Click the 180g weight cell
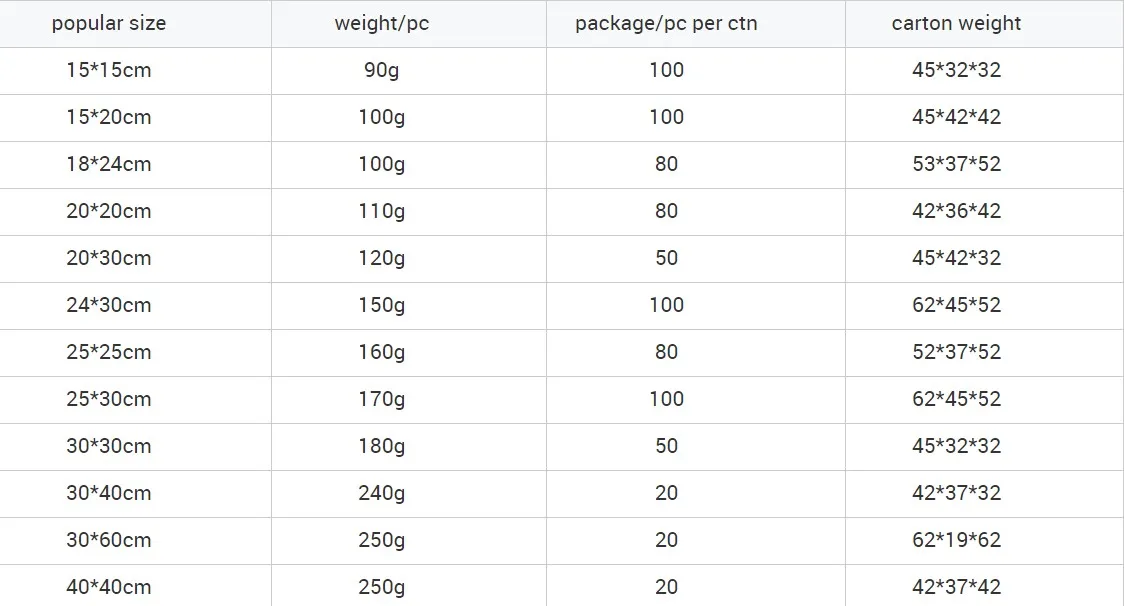Viewport: 1124px width, 606px height. 381,446
